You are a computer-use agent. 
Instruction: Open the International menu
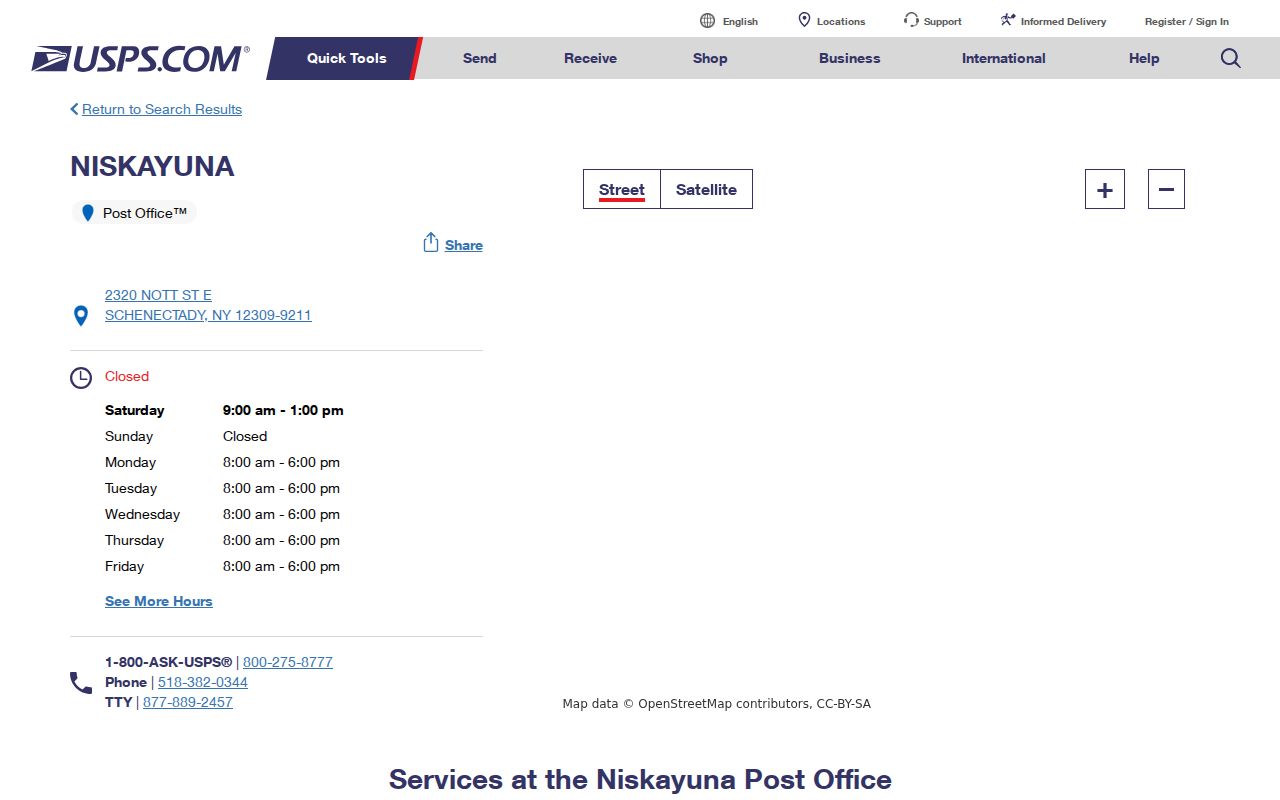pos(1004,58)
